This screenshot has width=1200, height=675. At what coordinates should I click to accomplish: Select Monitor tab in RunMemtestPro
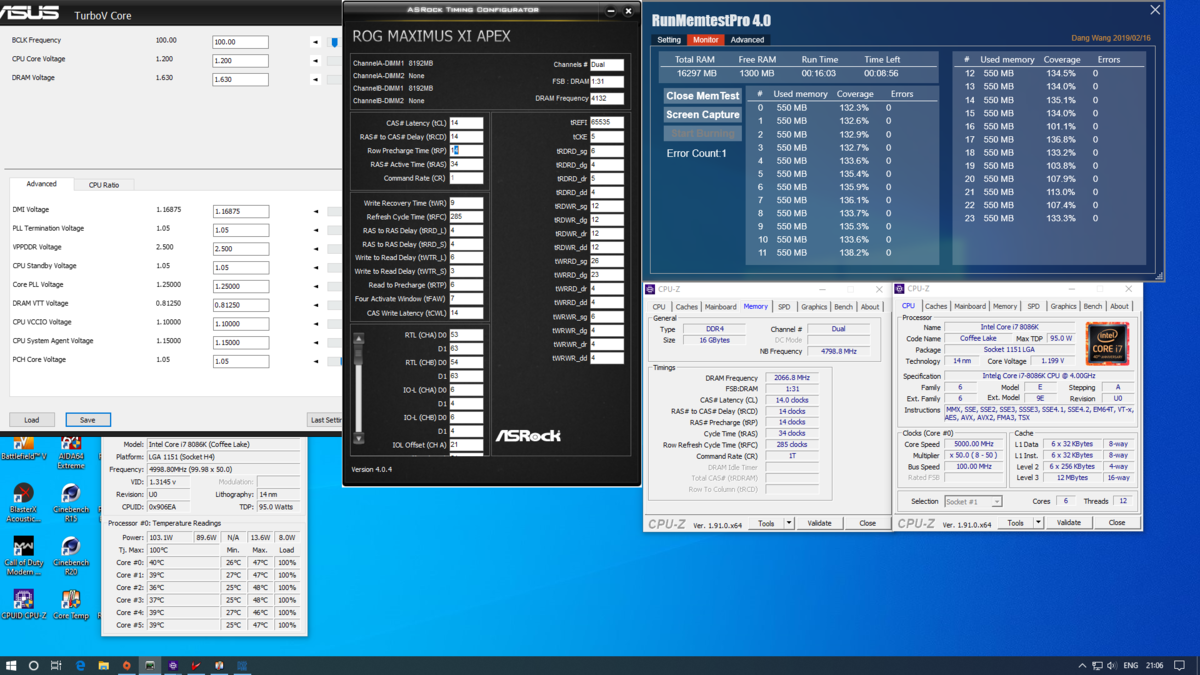(705, 40)
